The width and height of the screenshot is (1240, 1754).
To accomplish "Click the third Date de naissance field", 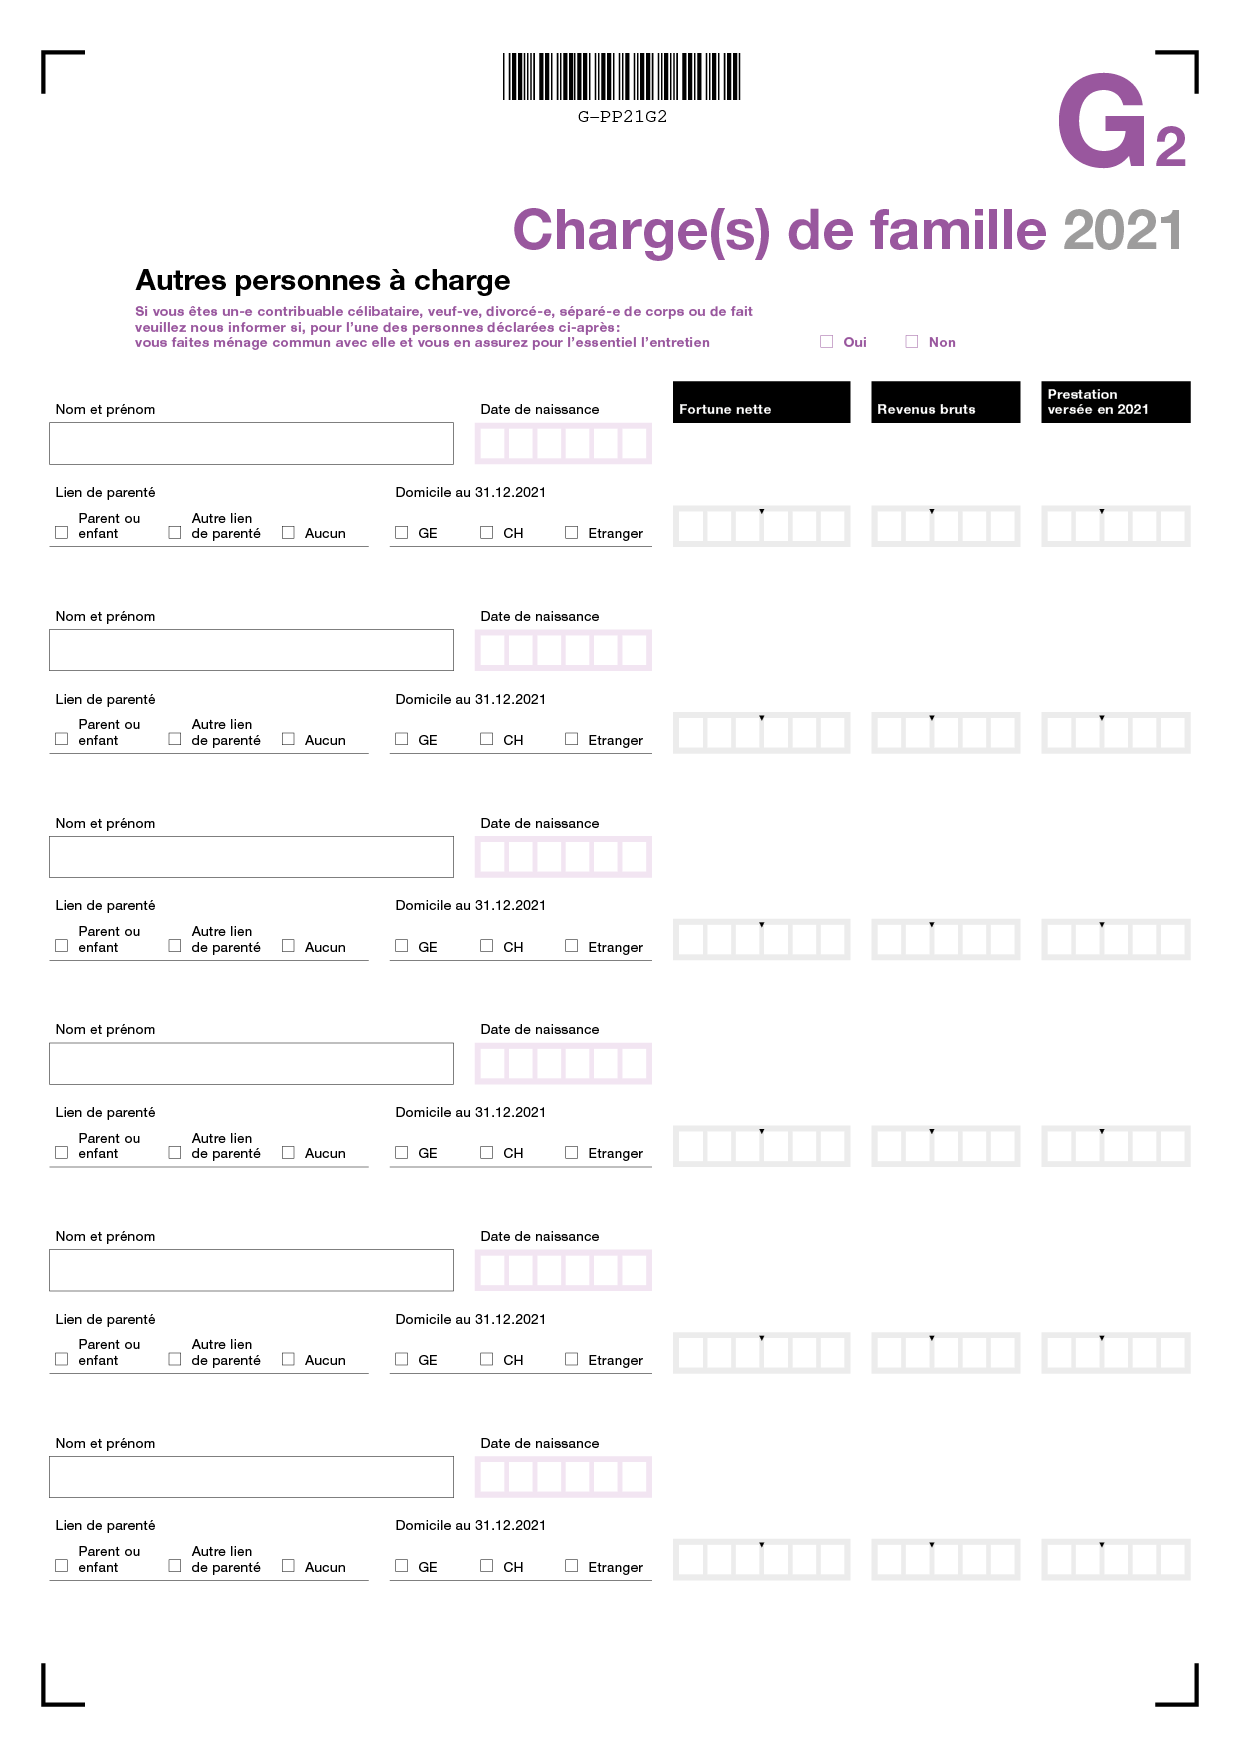I will pyautogui.click(x=564, y=857).
